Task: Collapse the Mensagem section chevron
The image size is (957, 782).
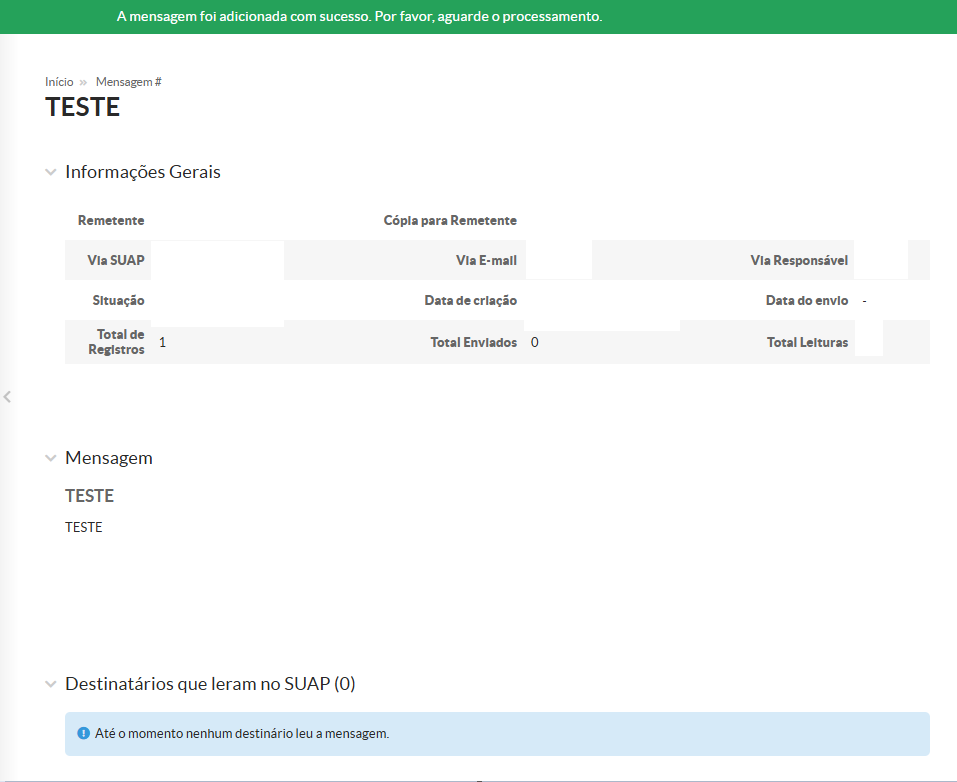Action: click(50, 458)
